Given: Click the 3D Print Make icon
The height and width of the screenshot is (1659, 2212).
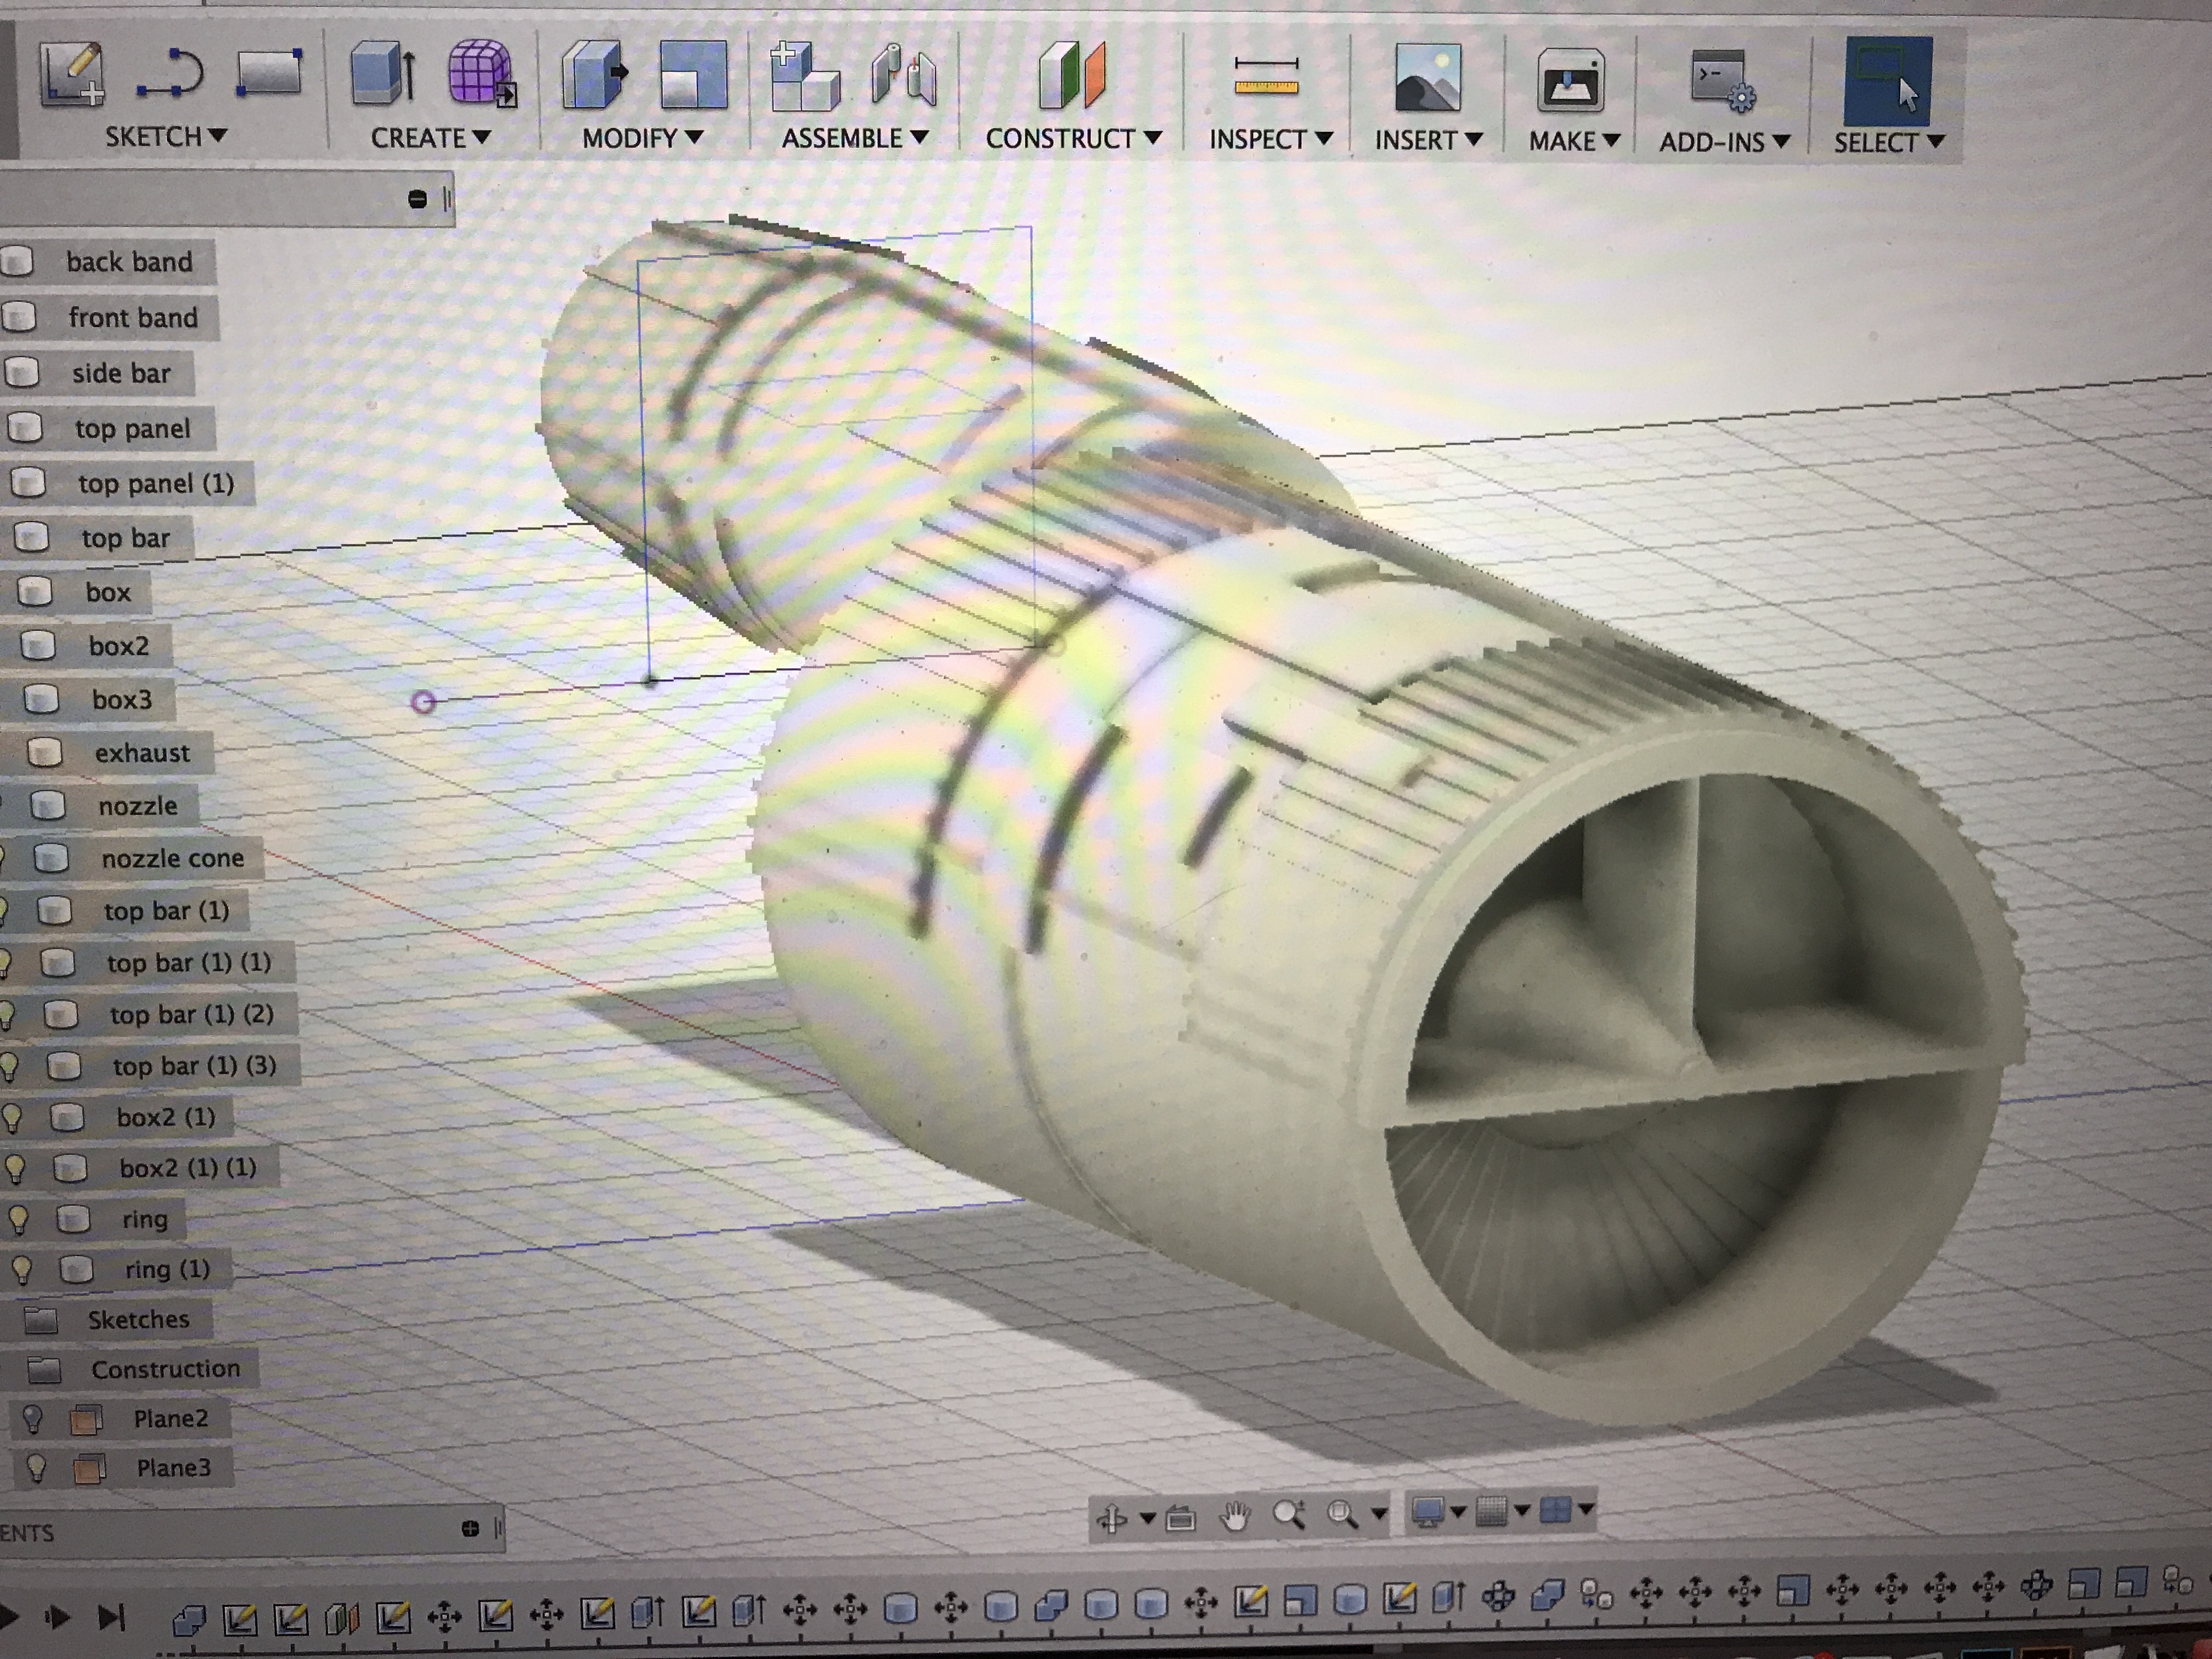Looking at the screenshot, I should (1570, 81).
